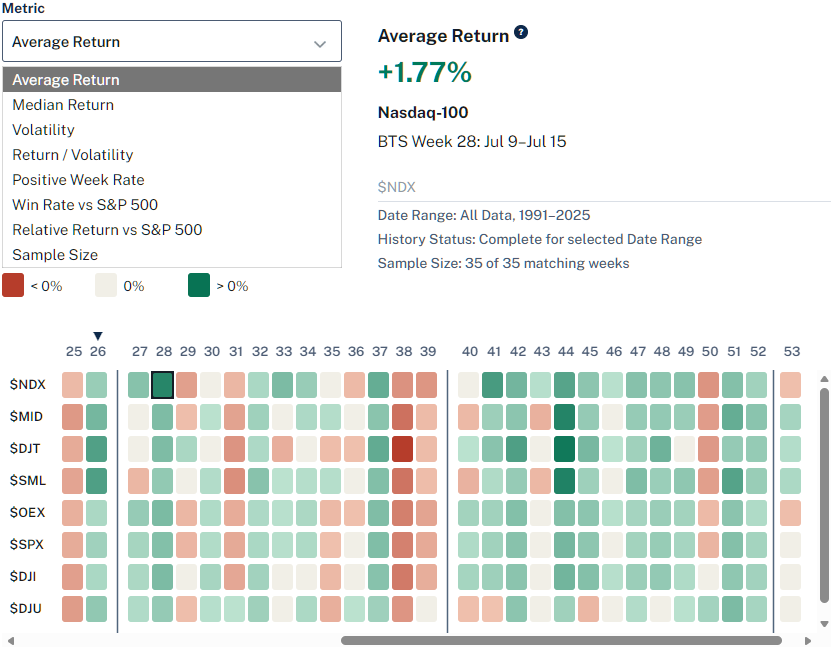Click the current week triangle marker above 26

(x=98, y=336)
